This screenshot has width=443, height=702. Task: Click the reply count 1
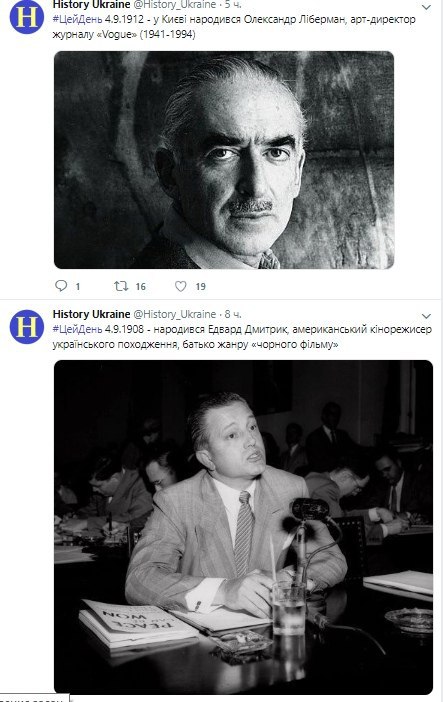(x=77, y=287)
